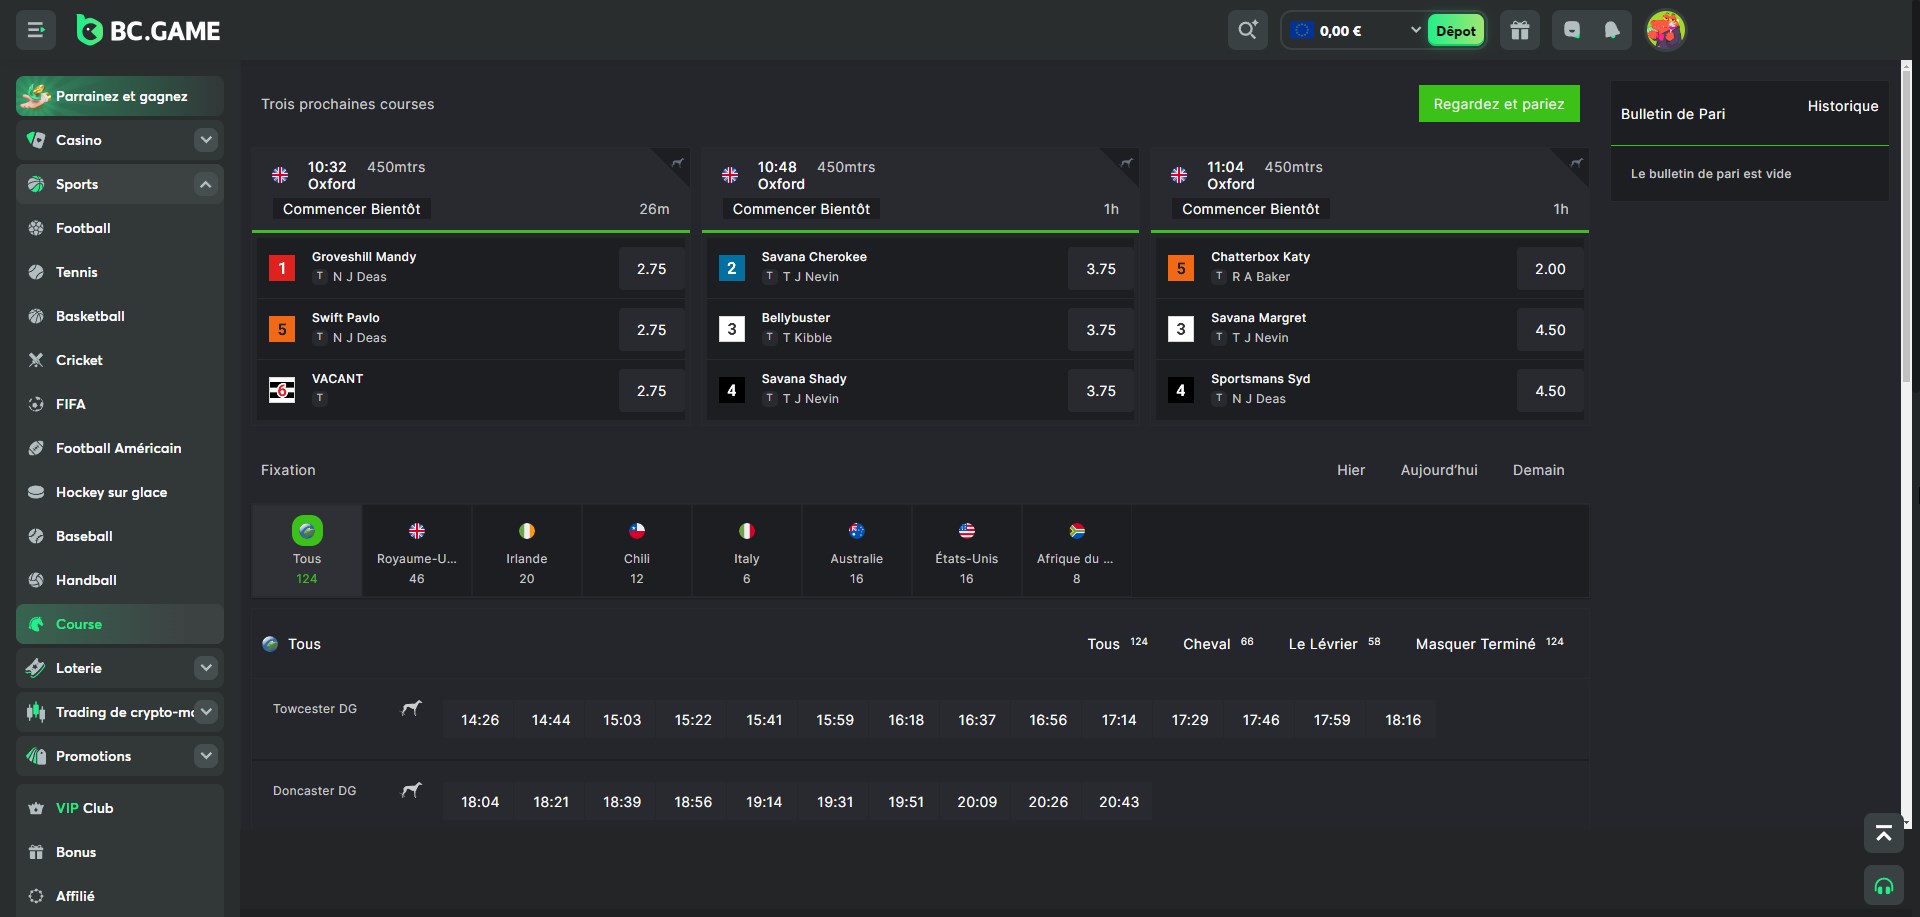Collapse the Sports sidebar section
The width and height of the screenshot is (1920, 917).
[206, 184]
